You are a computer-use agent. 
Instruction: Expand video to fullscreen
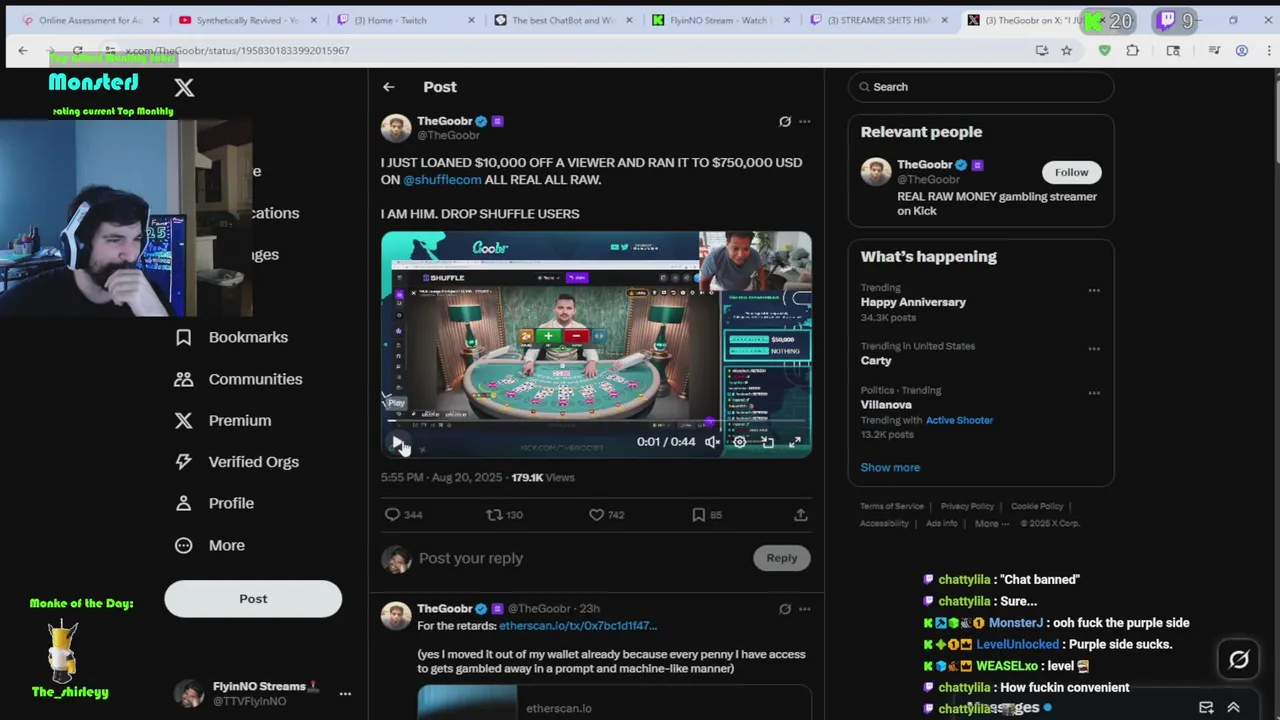pos(795,441)
